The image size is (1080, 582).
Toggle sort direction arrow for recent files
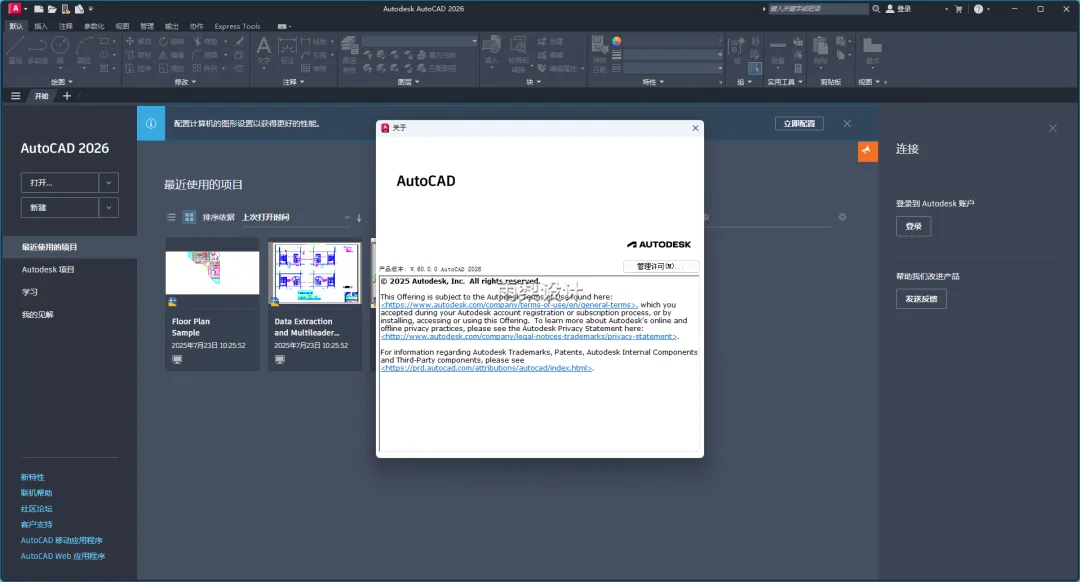[359, 218]
